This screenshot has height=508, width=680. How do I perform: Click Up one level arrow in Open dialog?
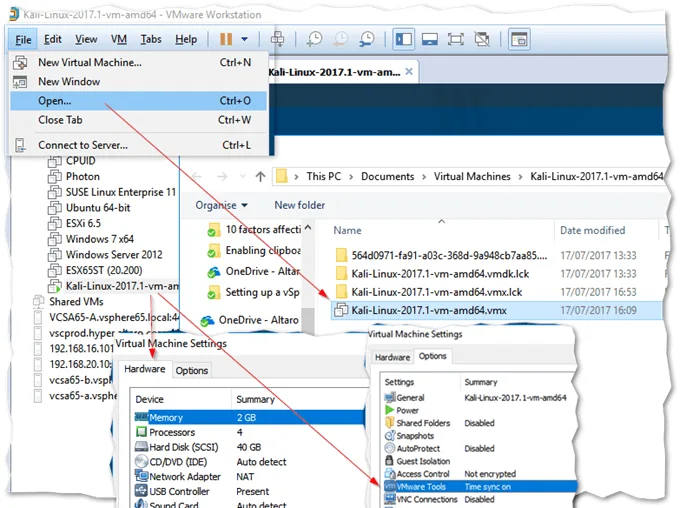pyautogui.click(x=260, y=177)
